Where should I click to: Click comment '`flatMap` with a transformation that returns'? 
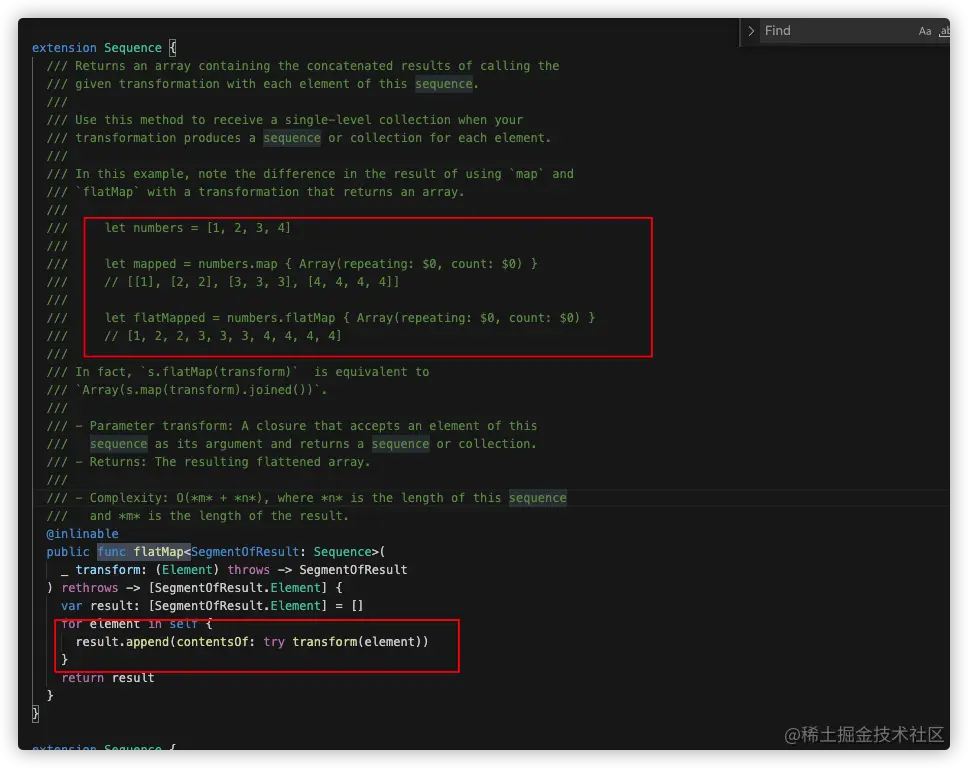coord(255,192)
